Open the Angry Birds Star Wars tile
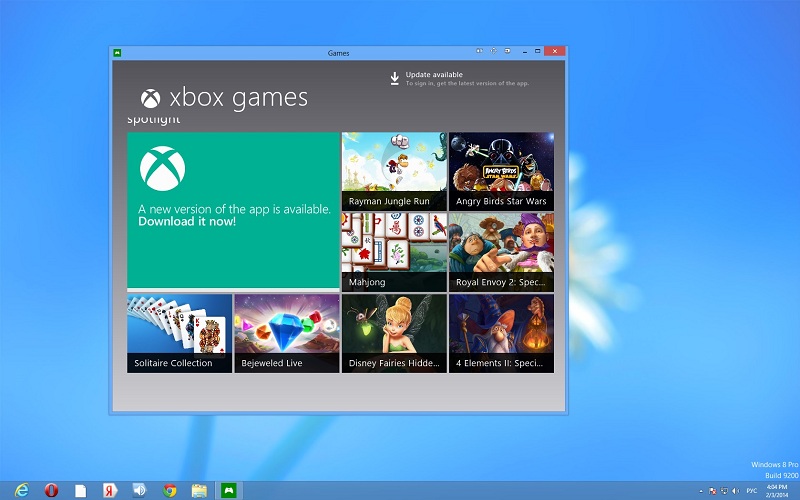 (x=501, y=171)
